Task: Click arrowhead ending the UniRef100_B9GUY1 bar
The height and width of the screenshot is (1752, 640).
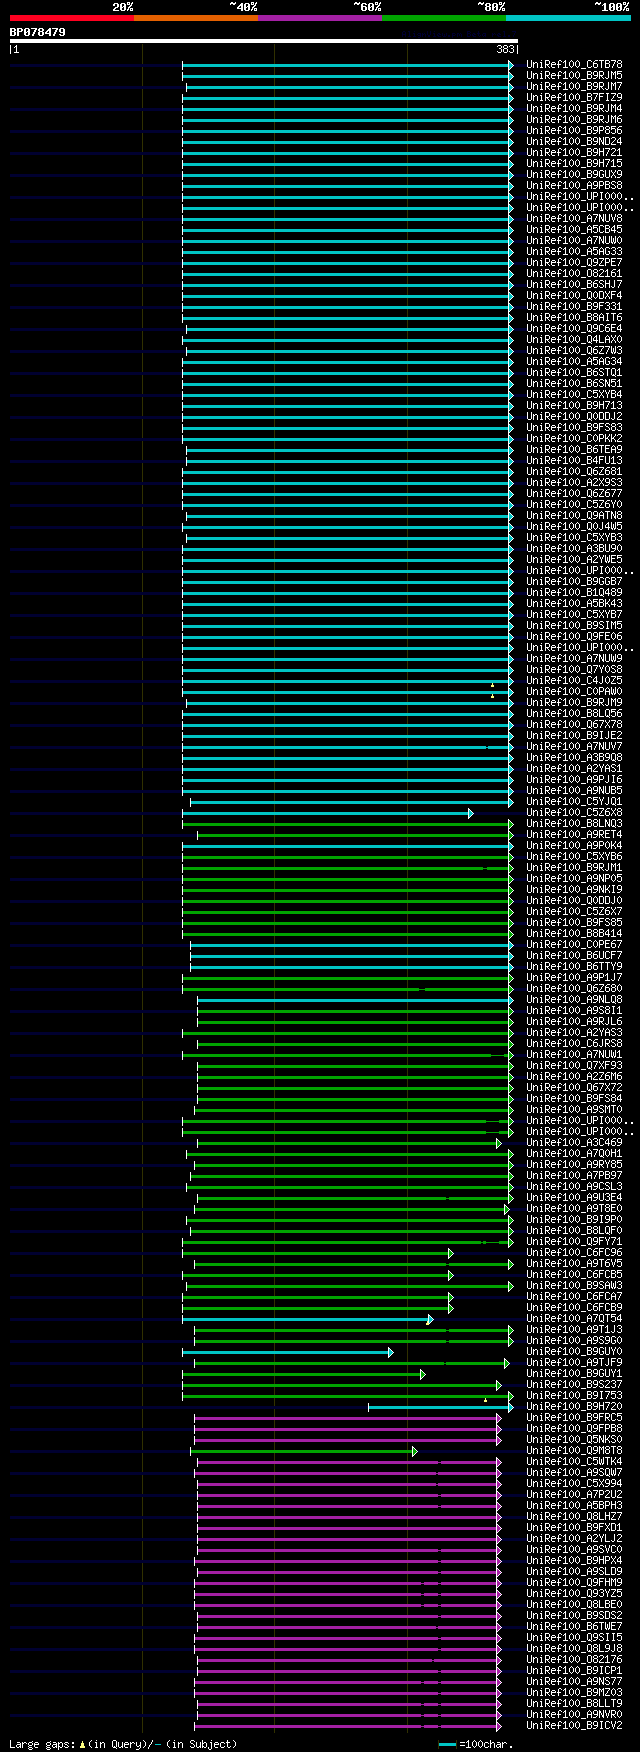Action: (423, 1374)
